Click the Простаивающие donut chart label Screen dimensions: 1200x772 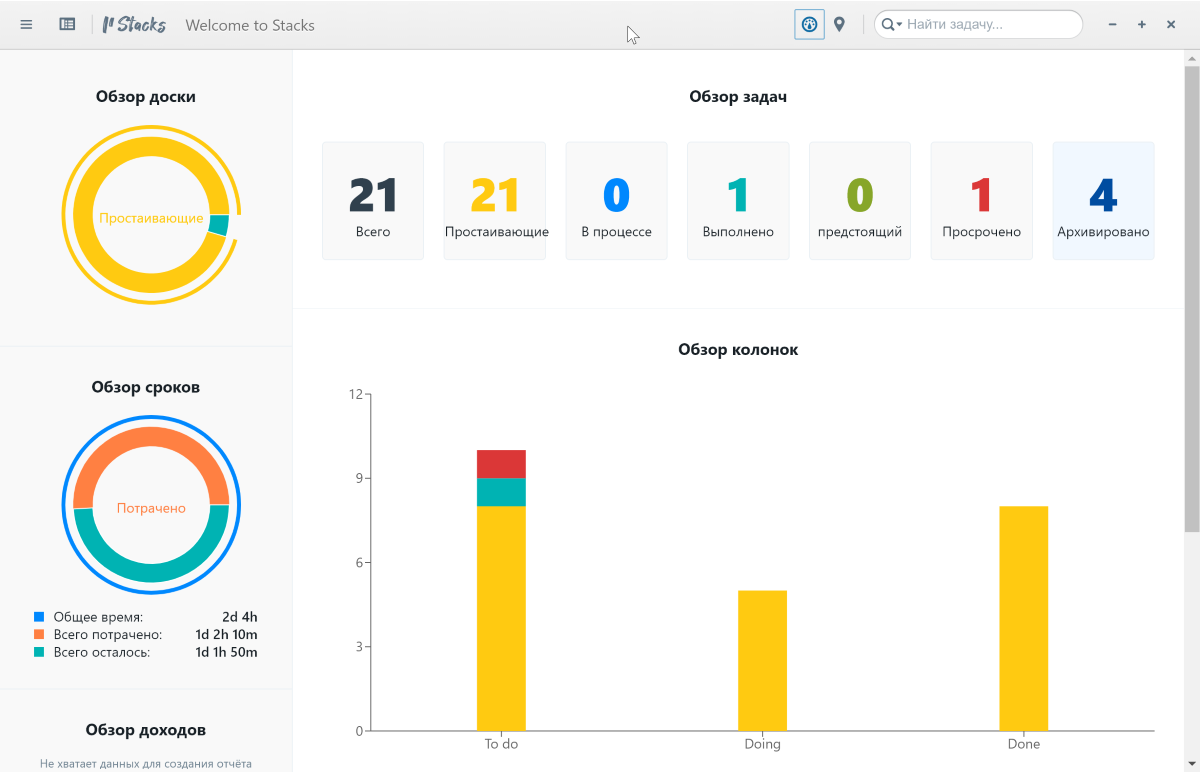151,218
